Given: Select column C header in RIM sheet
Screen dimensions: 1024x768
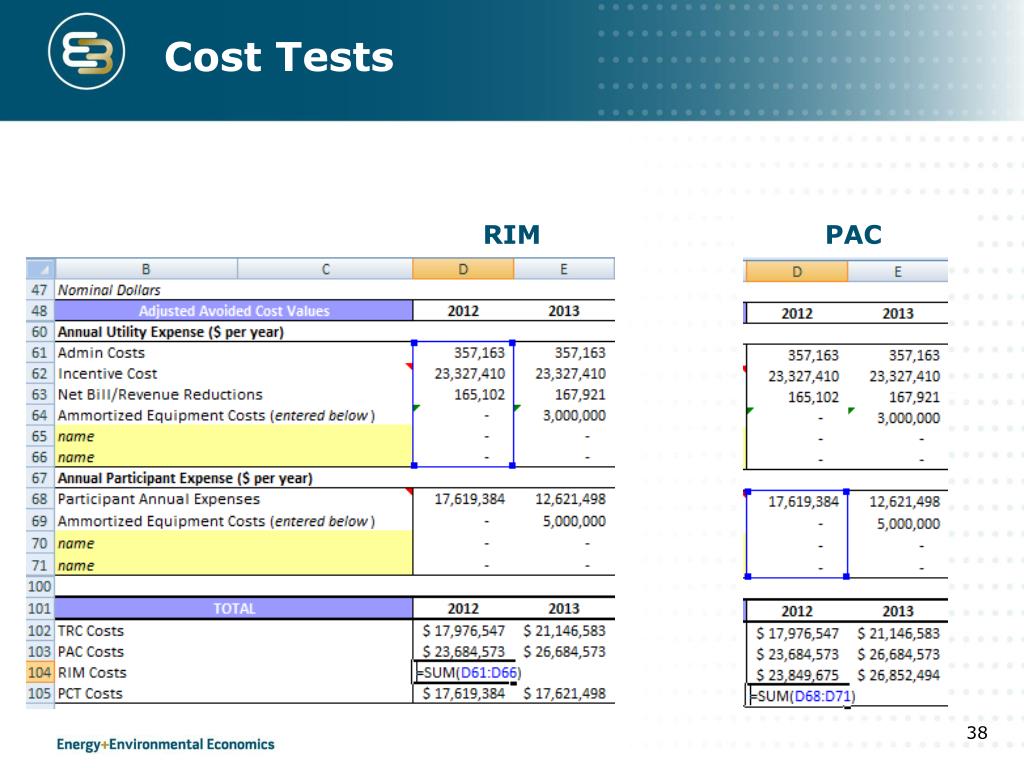Looking at the screenshot, I should (x=325, y=269).
